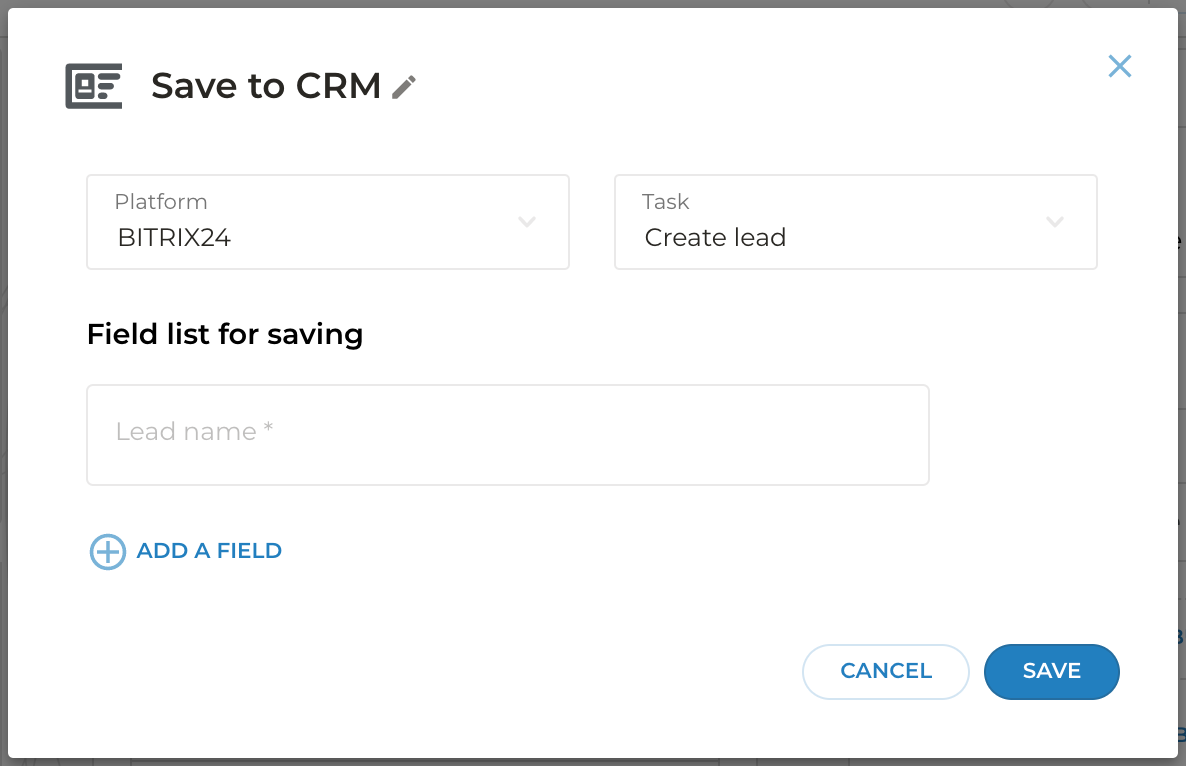Click the circled plus icon for adding a field
The image size is (1186, 766).
tap(107, 551)
